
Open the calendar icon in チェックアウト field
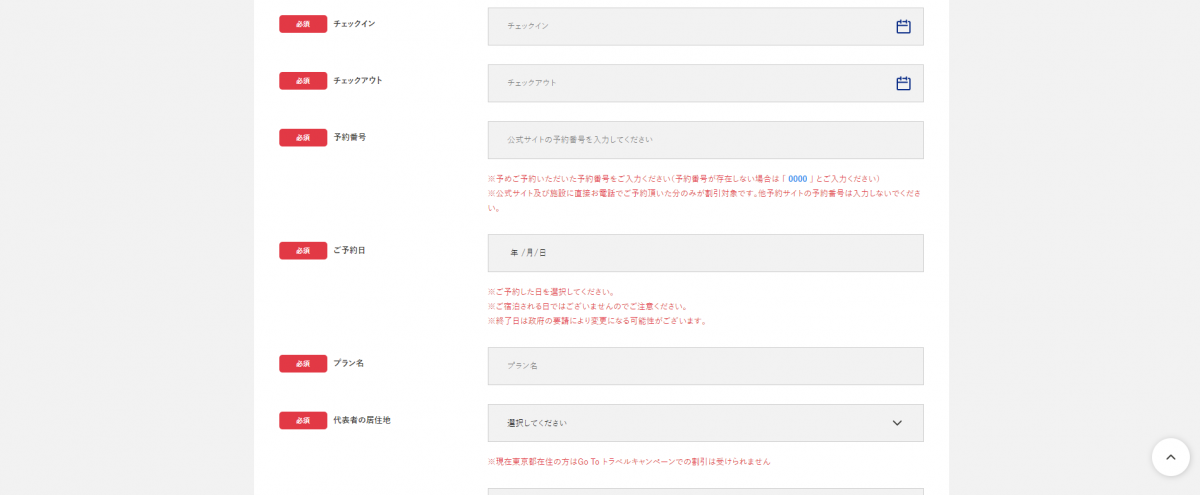(x=903, y=84)
